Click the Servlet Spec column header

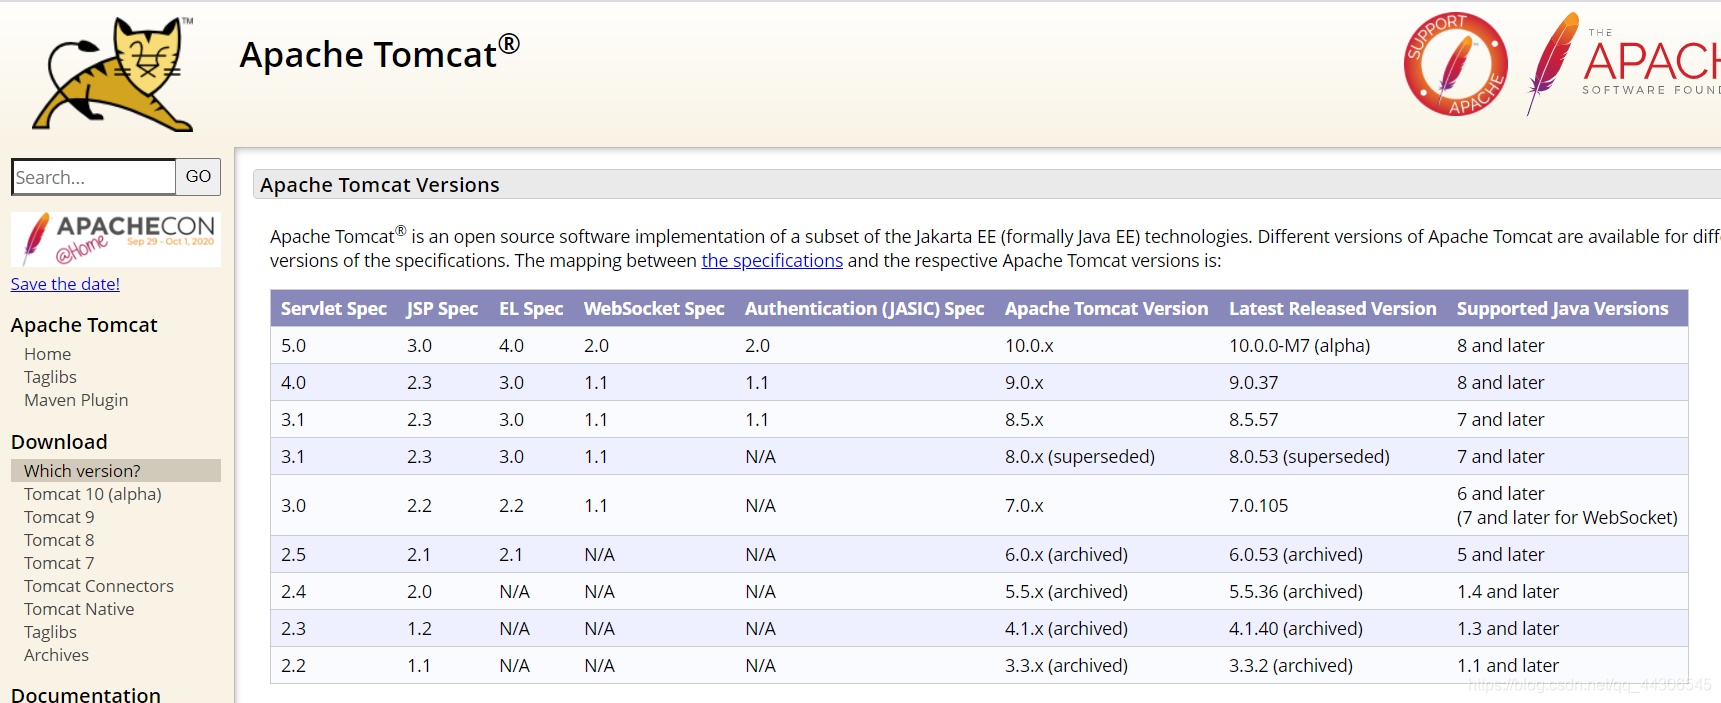click(x=333, y=309)
